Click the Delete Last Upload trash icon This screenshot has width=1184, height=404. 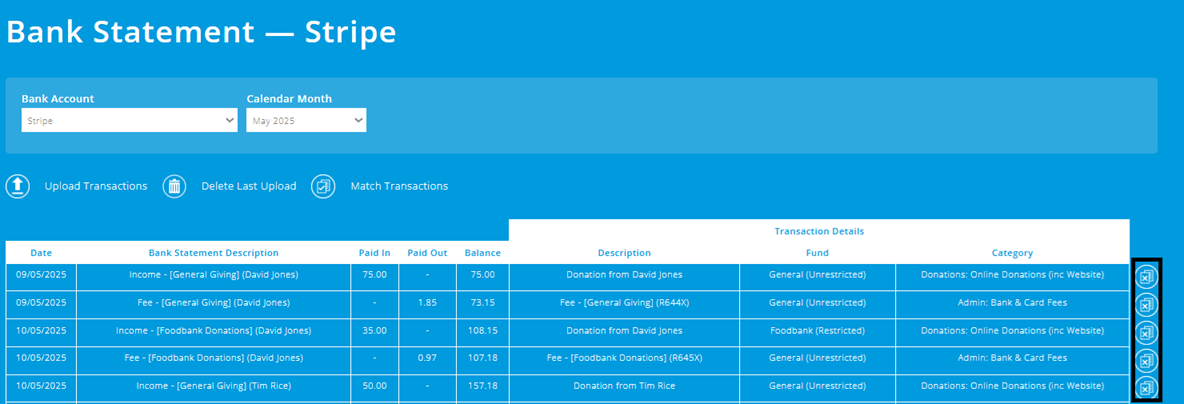click(174, 186)
